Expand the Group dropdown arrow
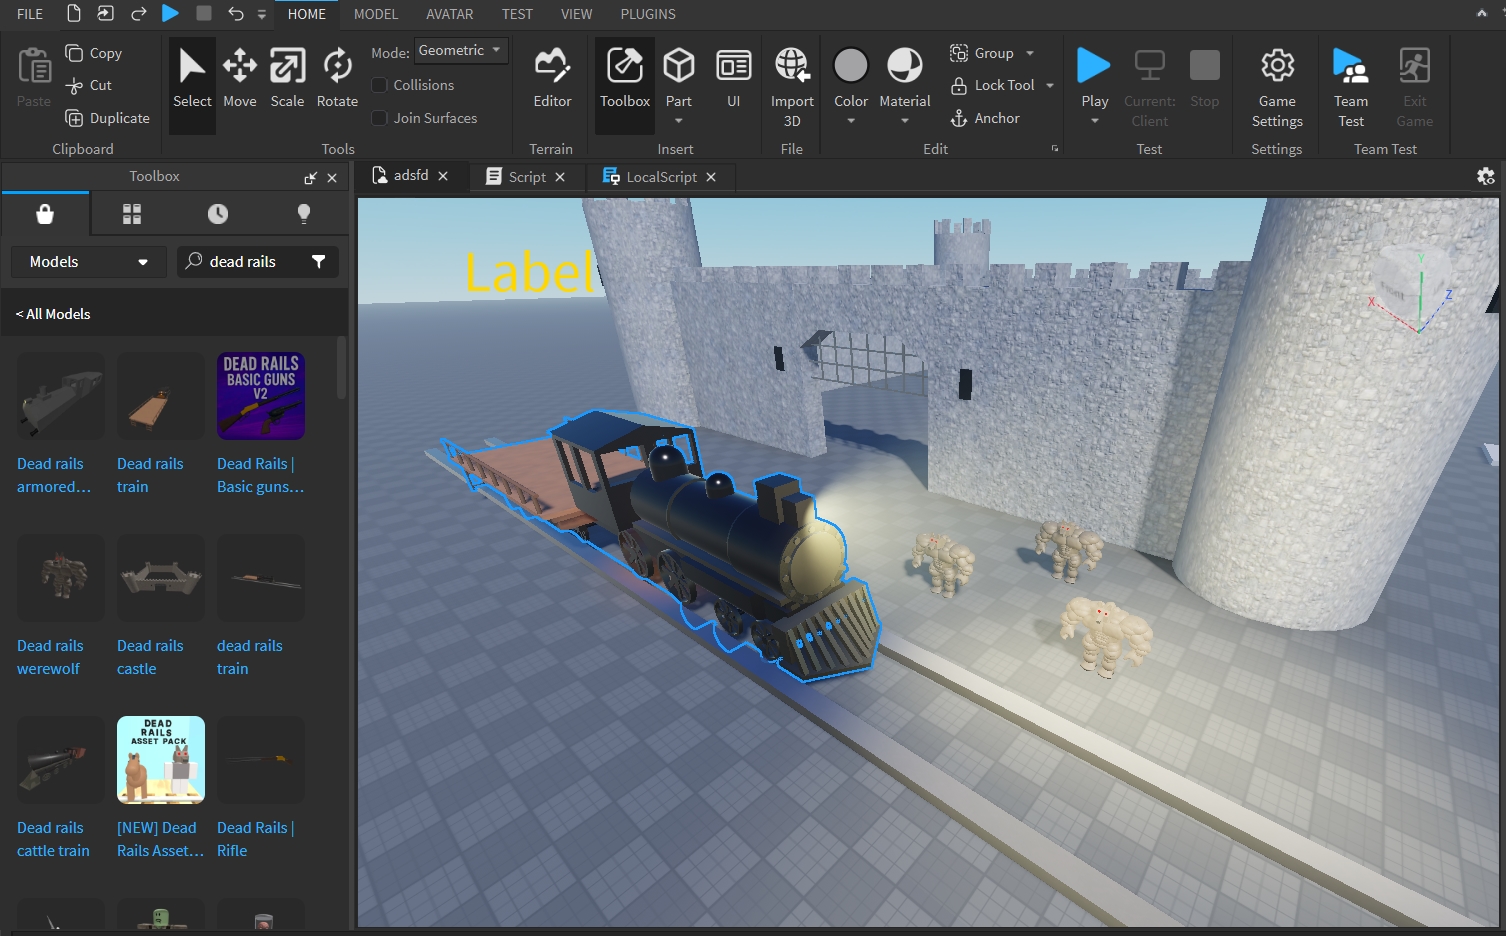1506x936 pixels. coord(1030,53)
